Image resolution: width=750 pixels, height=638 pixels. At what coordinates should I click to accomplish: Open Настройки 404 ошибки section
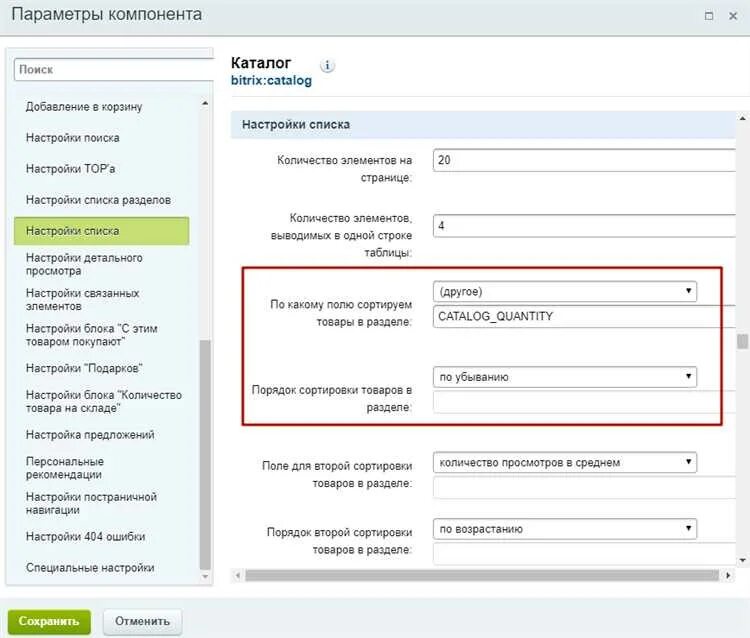point(85,537)
